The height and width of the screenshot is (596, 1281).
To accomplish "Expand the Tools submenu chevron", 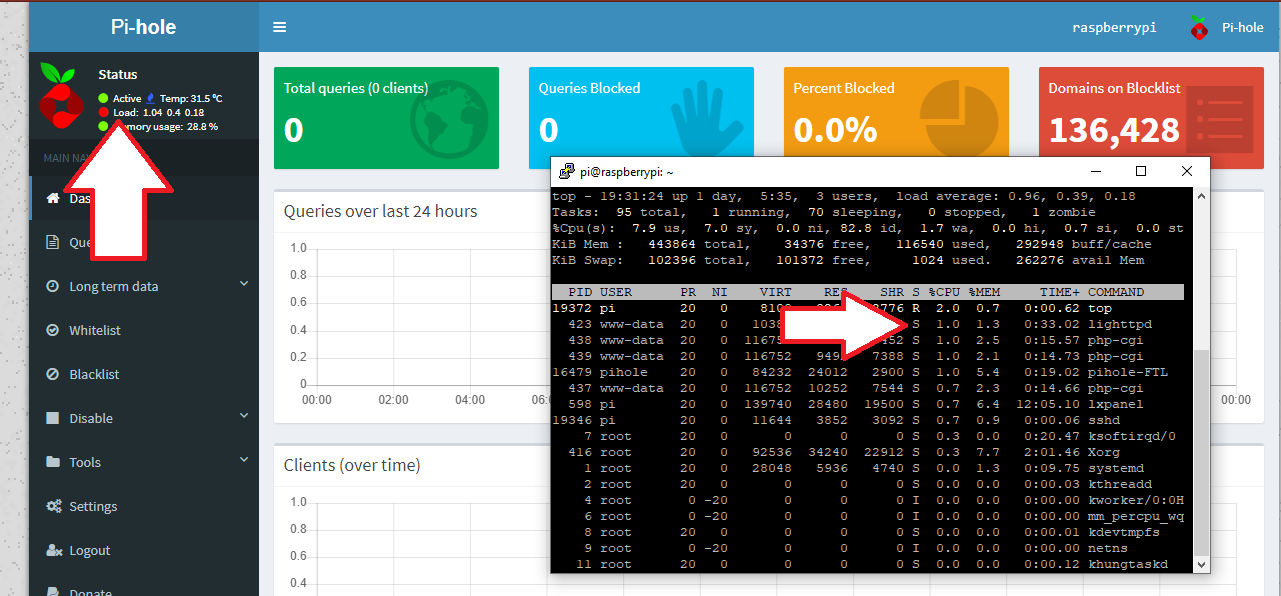I will click(x=244, y=461).
